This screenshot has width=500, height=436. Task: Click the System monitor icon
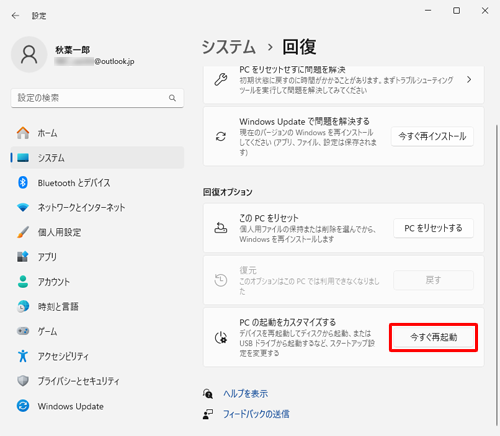point(23,158)
